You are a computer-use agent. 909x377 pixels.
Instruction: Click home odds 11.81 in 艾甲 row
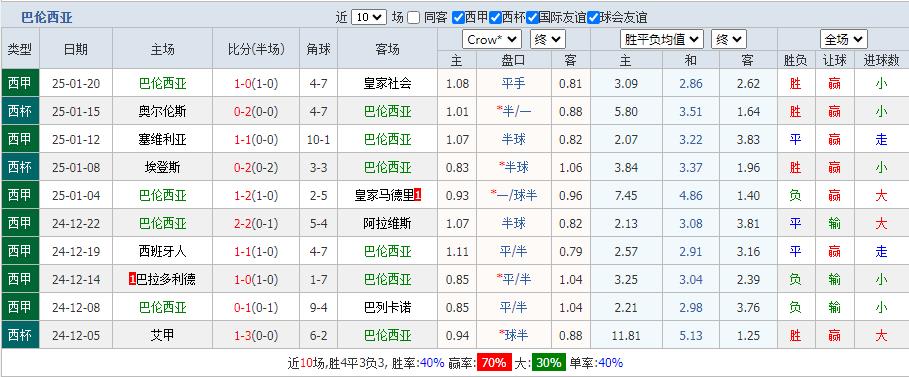(x=626, y=335)
